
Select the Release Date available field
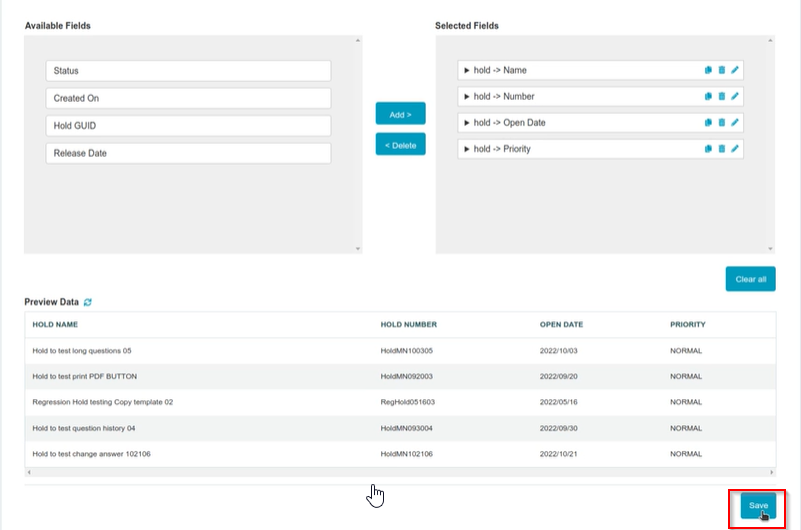pos(189,153)
